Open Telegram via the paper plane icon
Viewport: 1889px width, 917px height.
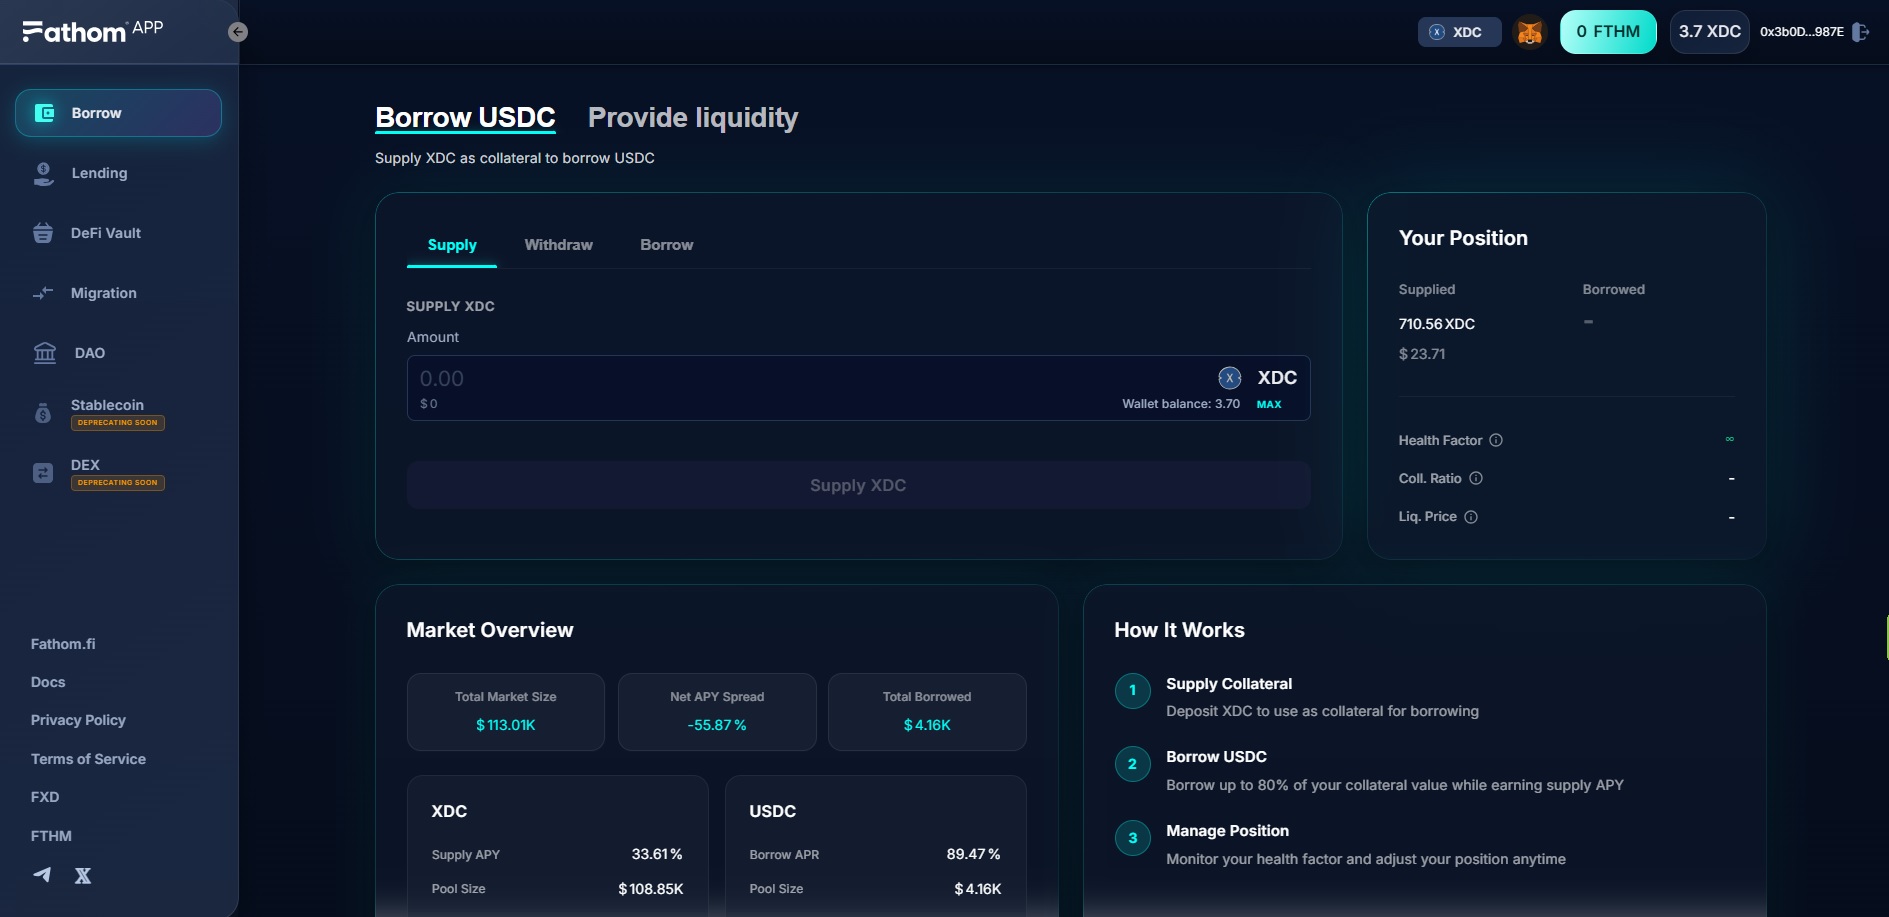point(42,875)
